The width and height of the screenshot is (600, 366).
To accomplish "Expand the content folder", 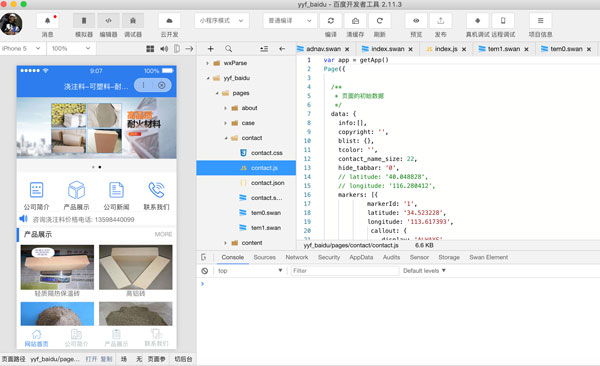I will coord(225,243).
